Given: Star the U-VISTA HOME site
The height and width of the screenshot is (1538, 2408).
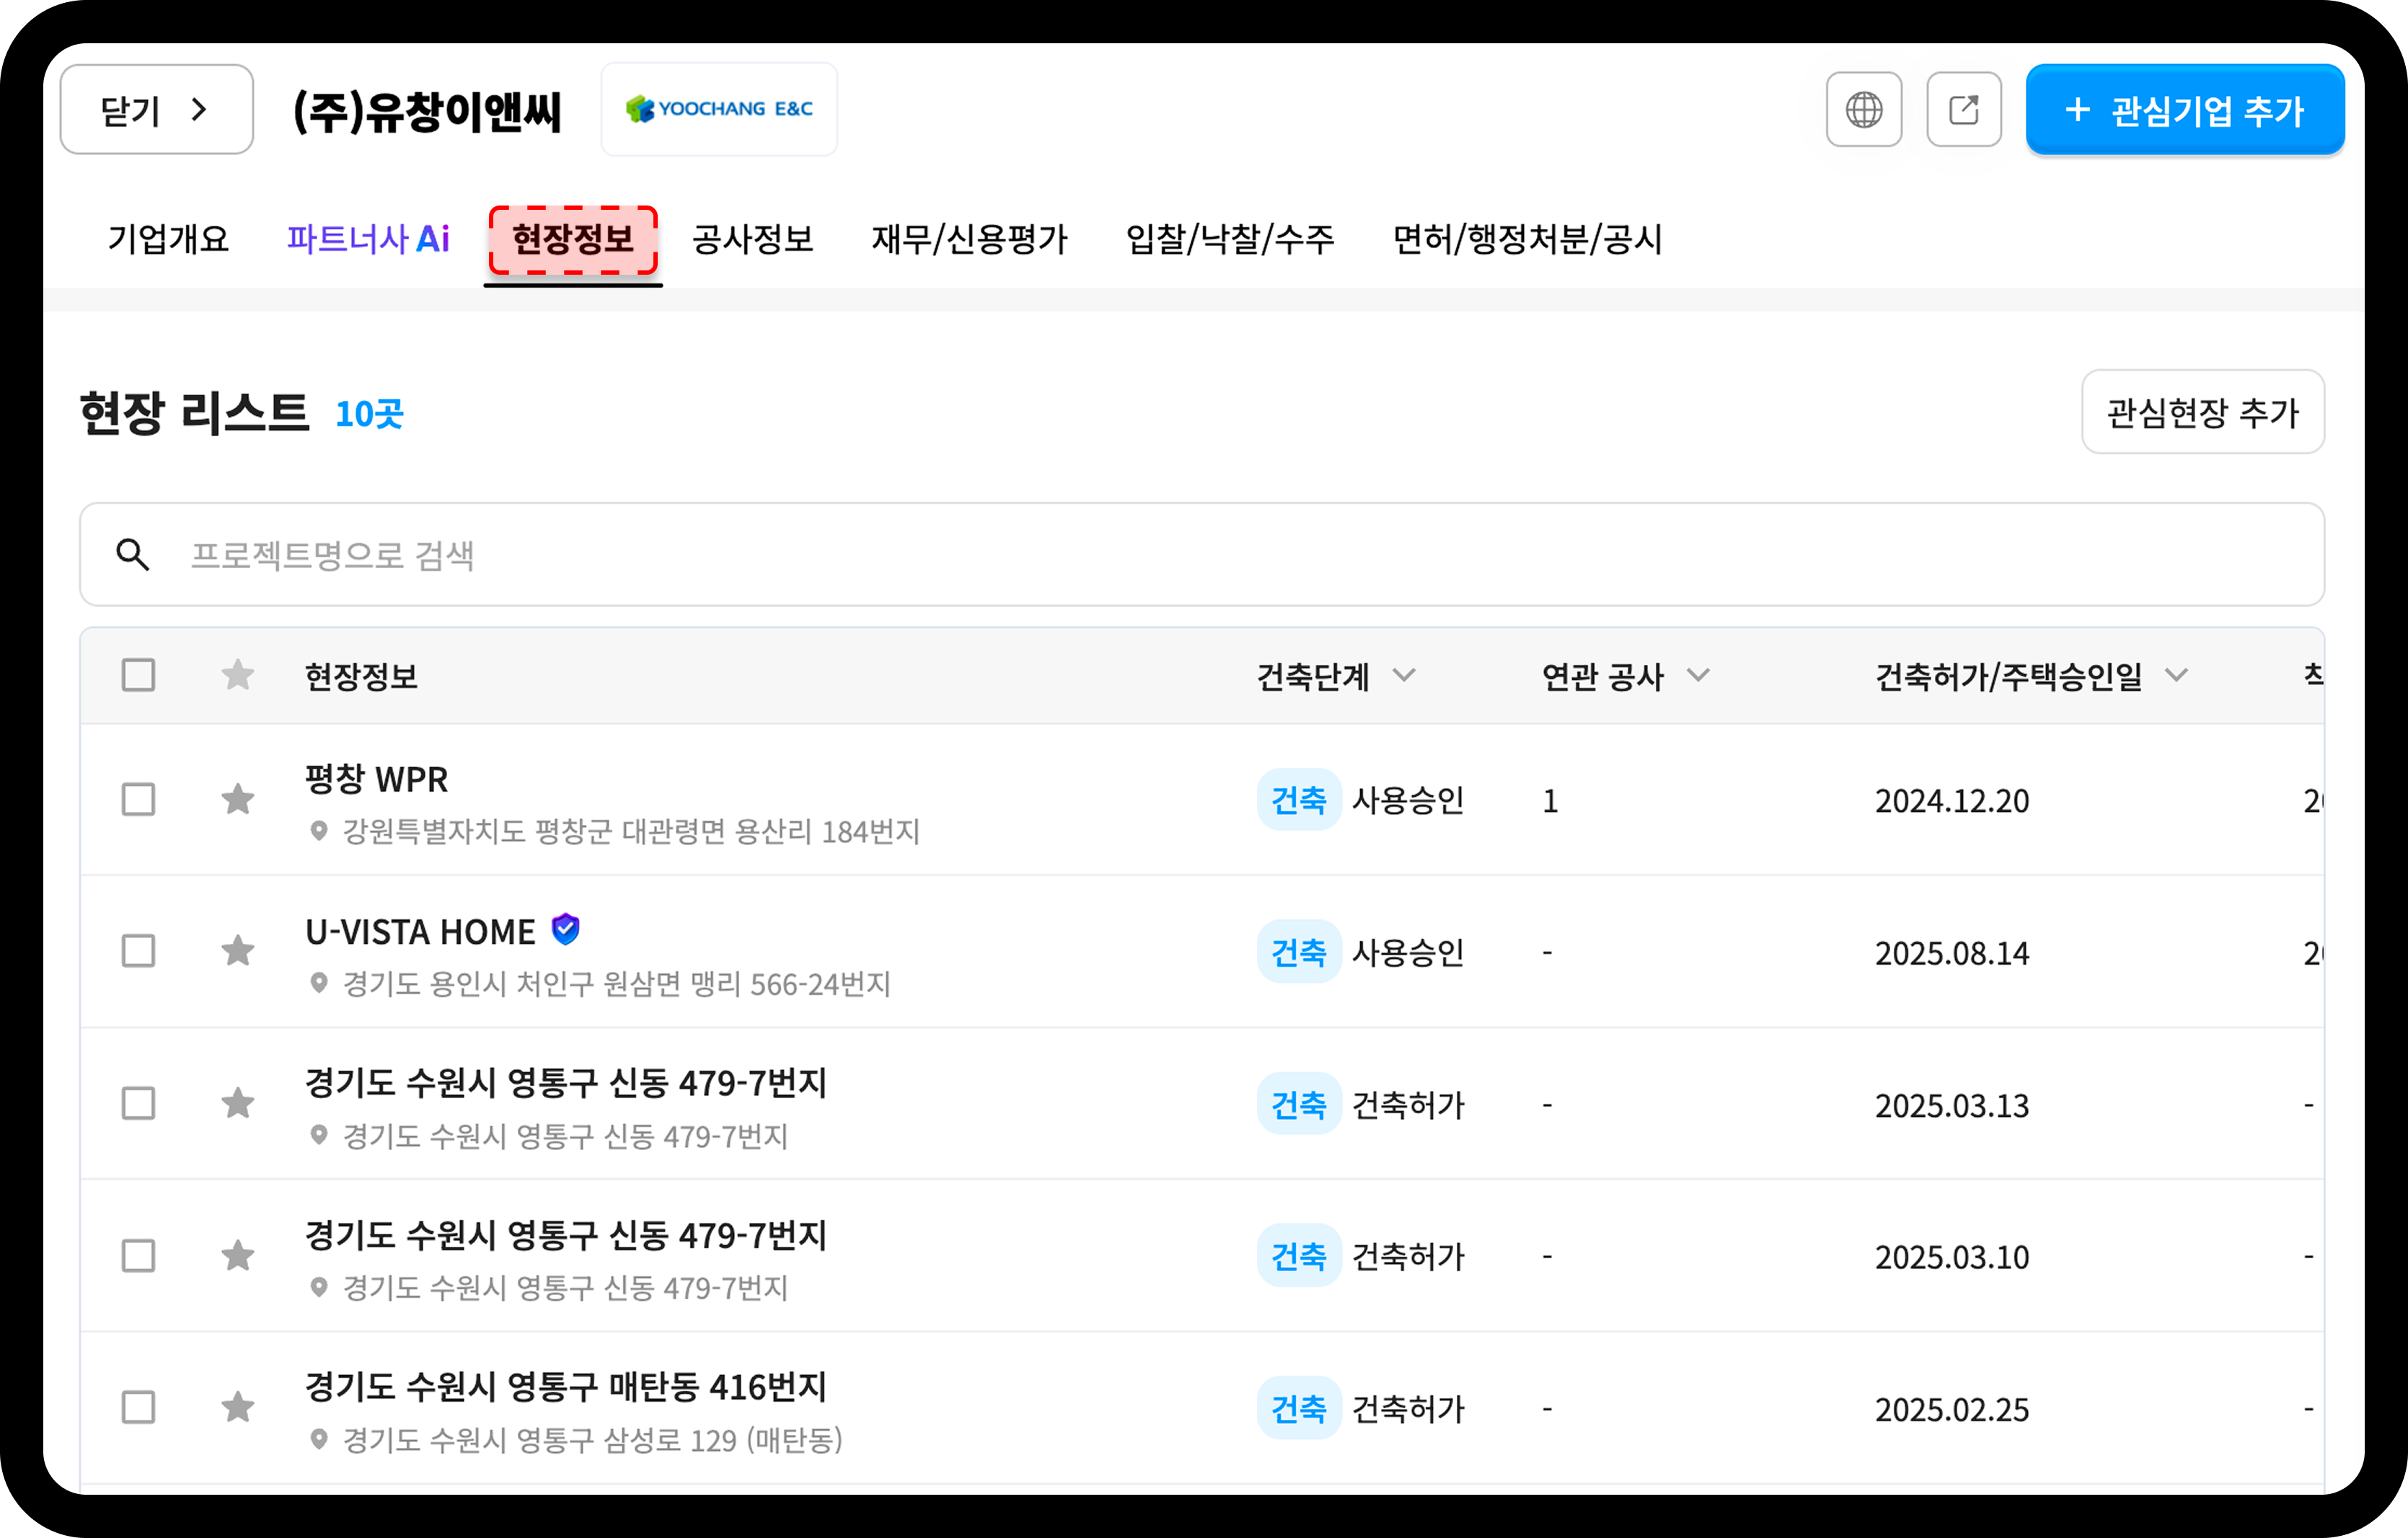Looking at the screenshot, I should (x=238, y=951).
